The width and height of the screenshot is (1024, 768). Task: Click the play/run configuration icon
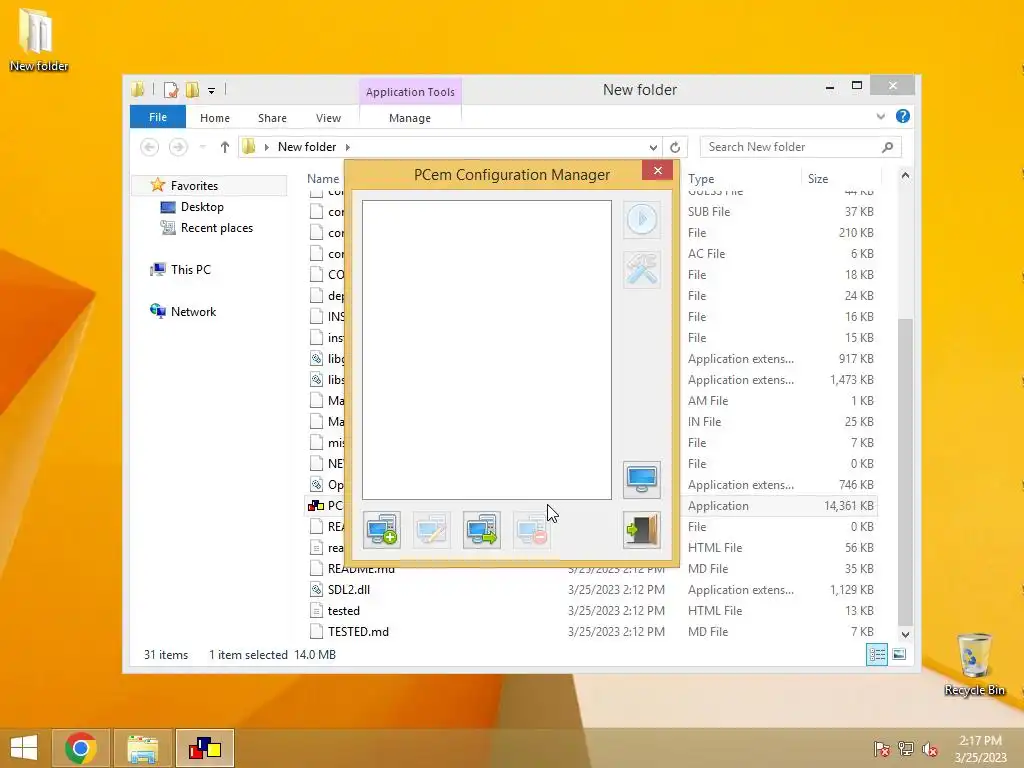(642, 219)
